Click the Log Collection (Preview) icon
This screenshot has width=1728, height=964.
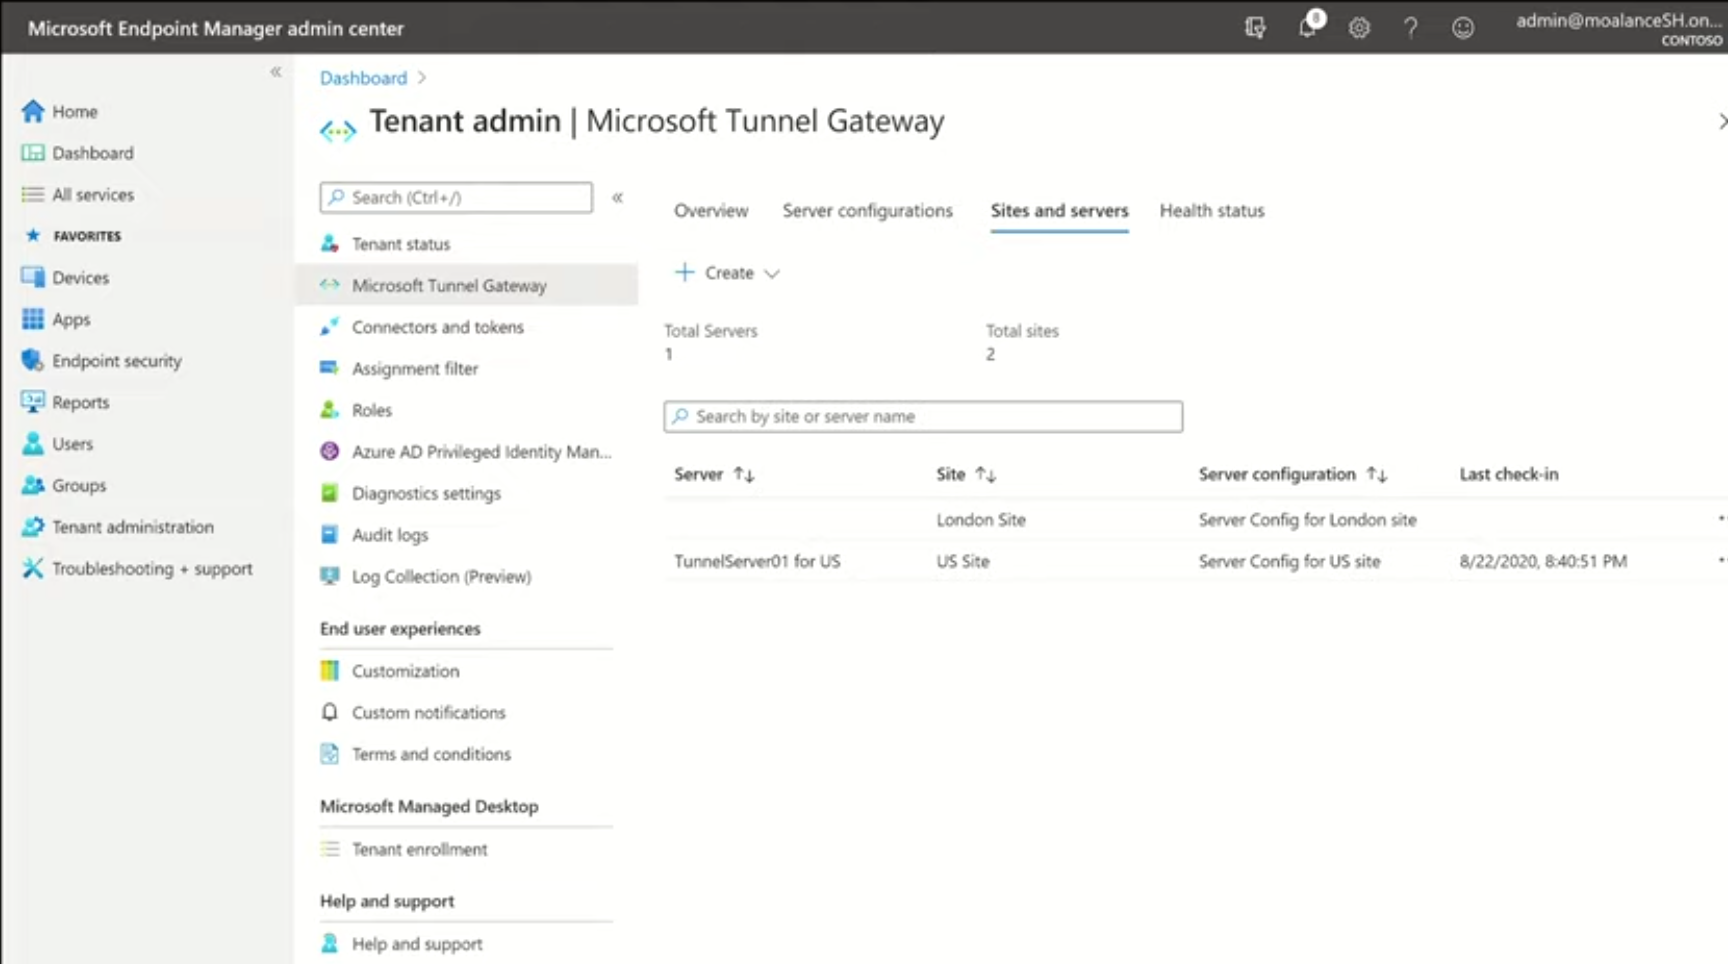pyautogui.click(x=329, y=576)
